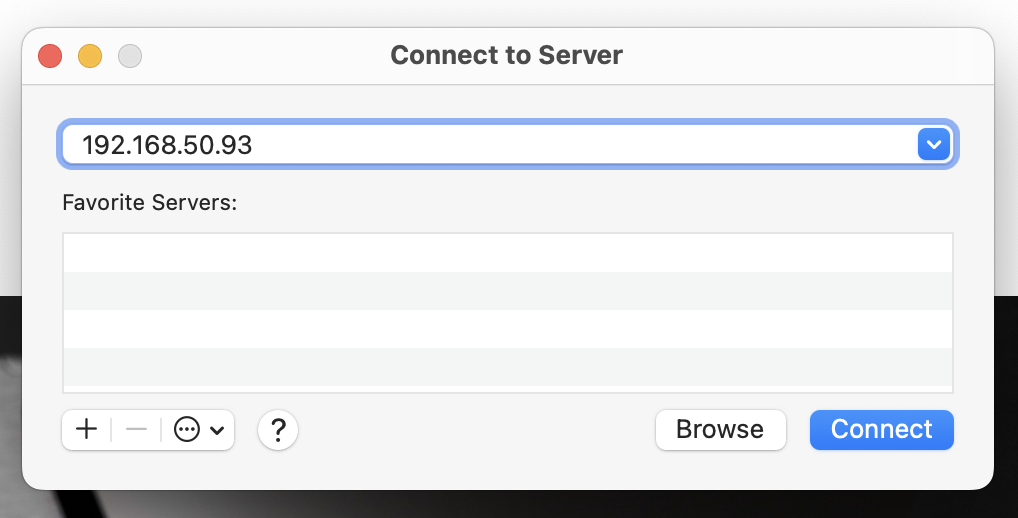Browse for available network servers
Screen dimensions: 1018x518
[721, 430]
